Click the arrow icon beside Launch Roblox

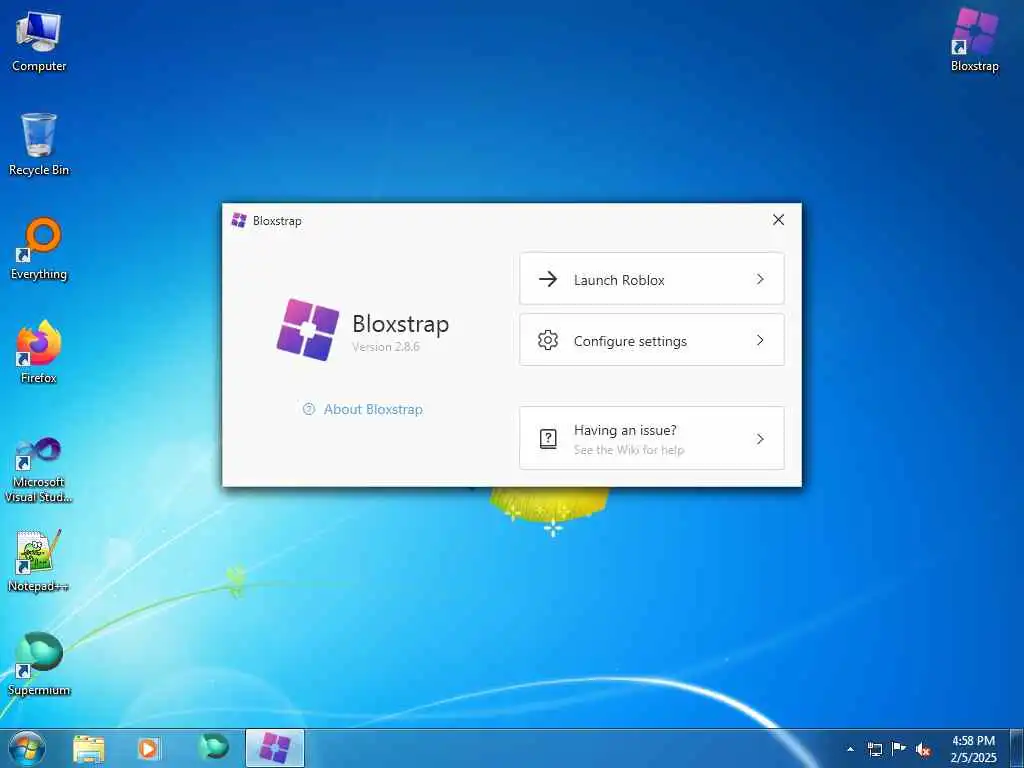(548, 280)
